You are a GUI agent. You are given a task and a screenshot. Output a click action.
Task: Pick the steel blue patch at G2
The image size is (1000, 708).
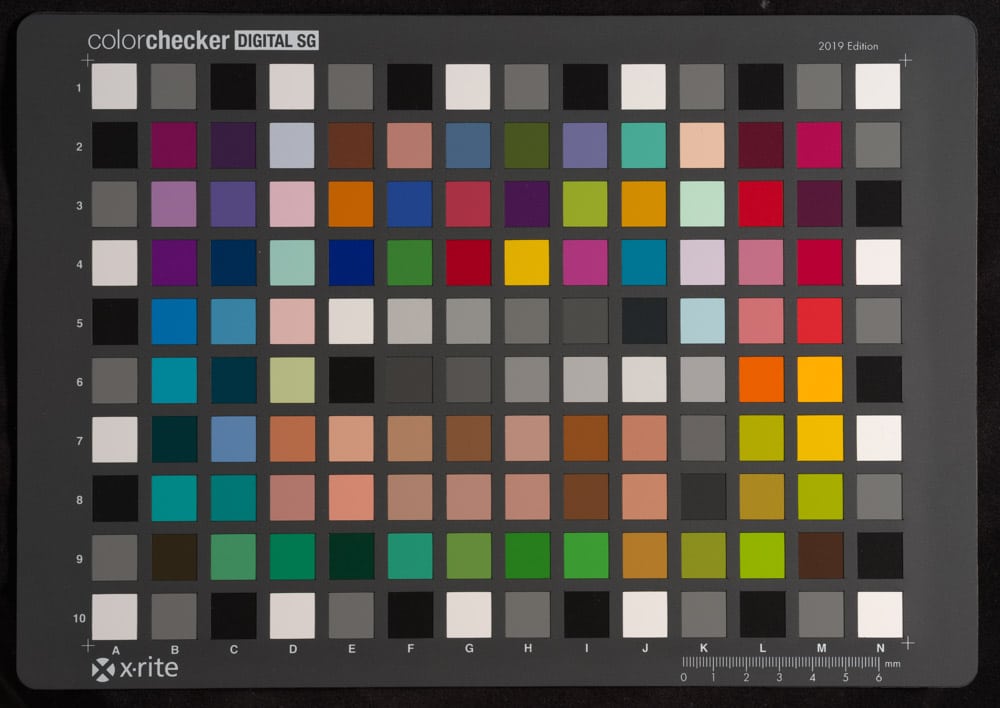tap(468, 145)
